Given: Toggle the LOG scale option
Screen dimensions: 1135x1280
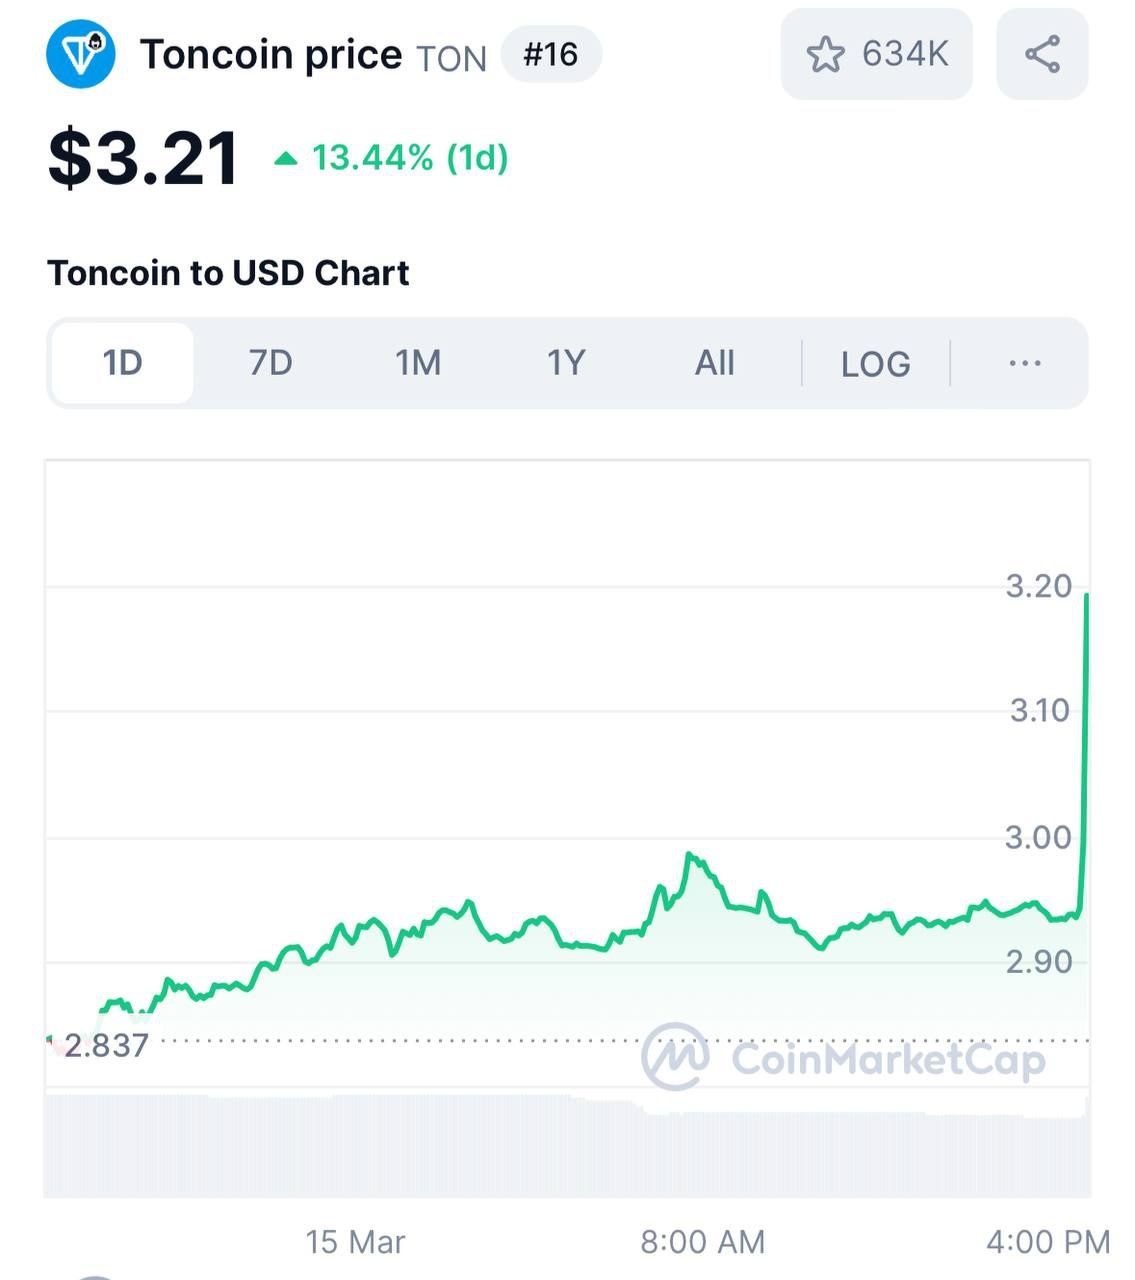Looking at the screenshot, I should 875,364.
